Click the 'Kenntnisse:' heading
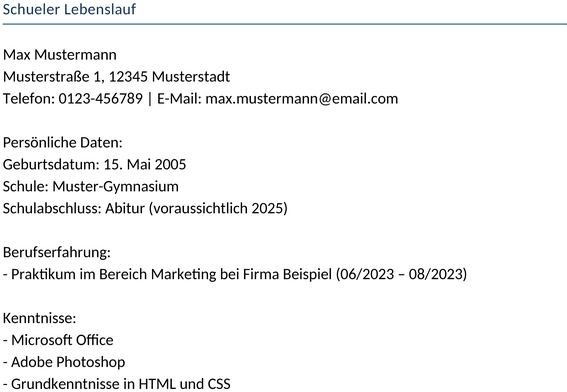This screenshot has height=392, width=567. (x=39, y=318)
